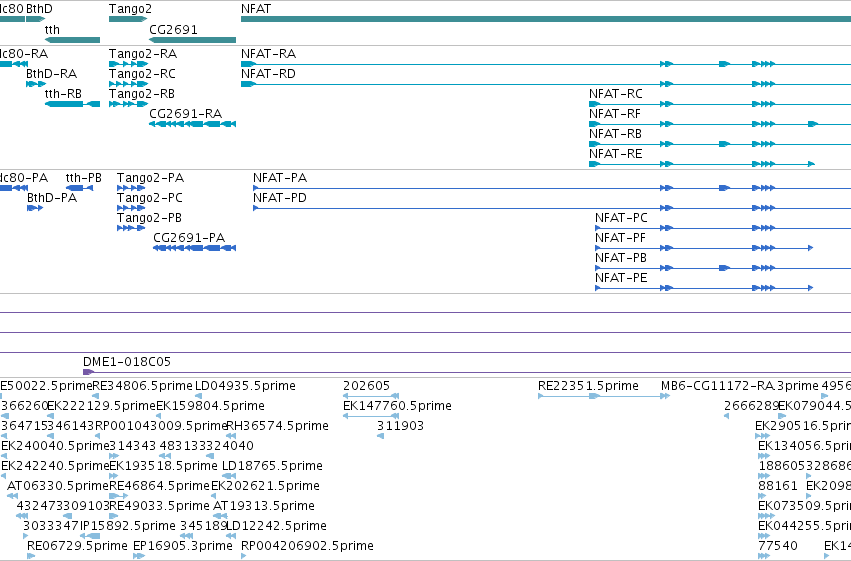Select the RE22351.5prime EST label
This screenshot has height=561, width=851.
[x=588, y=386]
